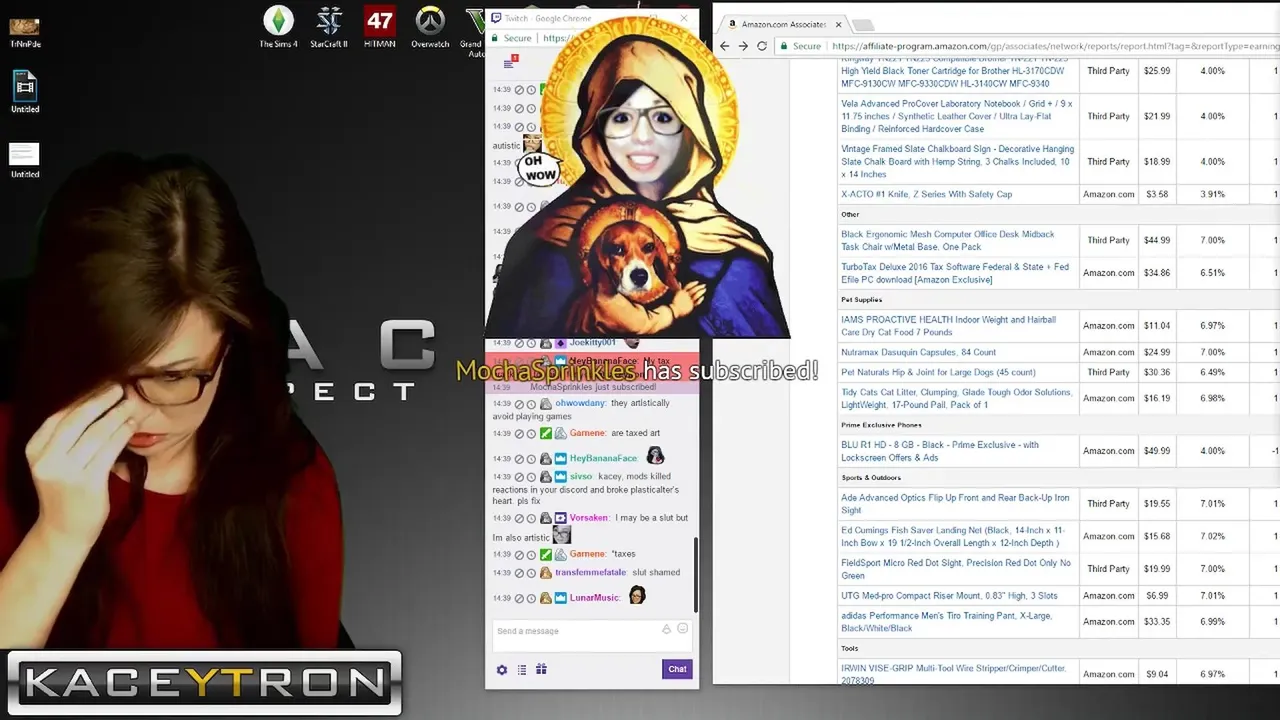Ban Garnene on 'are taxed art' message

tap(519, 434)
